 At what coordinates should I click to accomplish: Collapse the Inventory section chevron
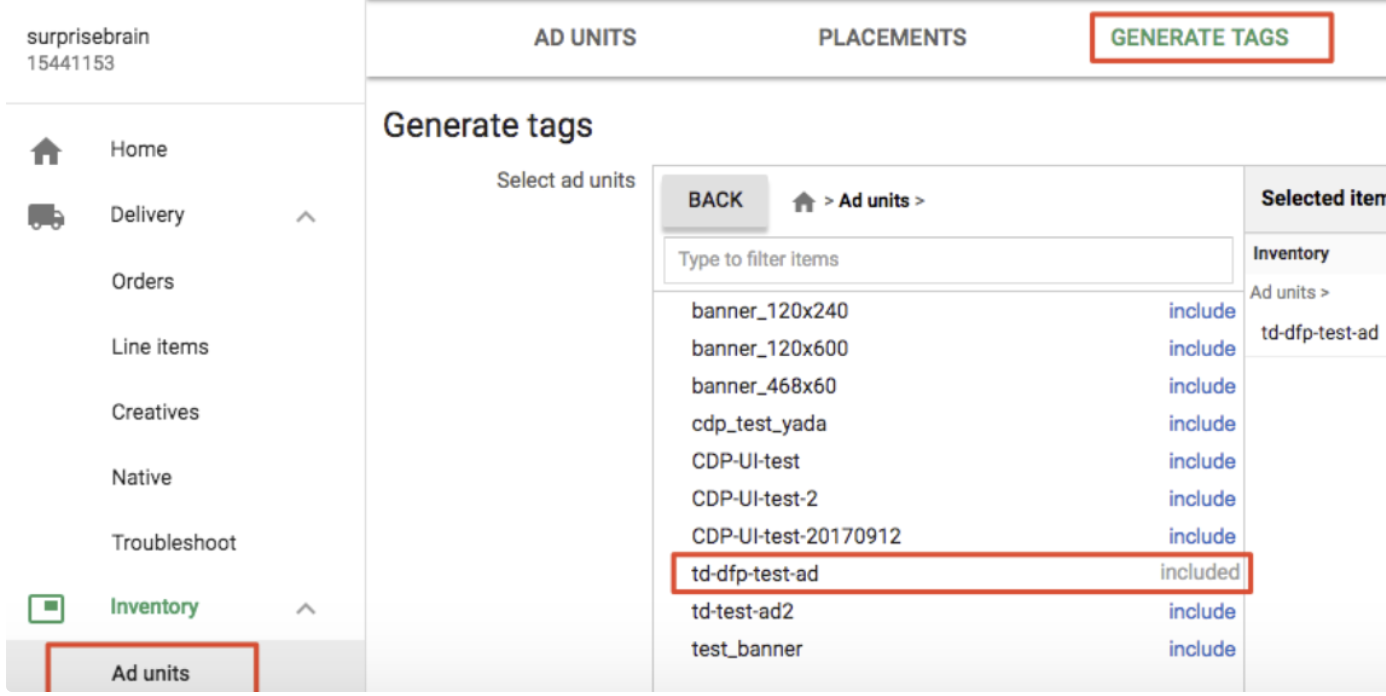(307, 608)
